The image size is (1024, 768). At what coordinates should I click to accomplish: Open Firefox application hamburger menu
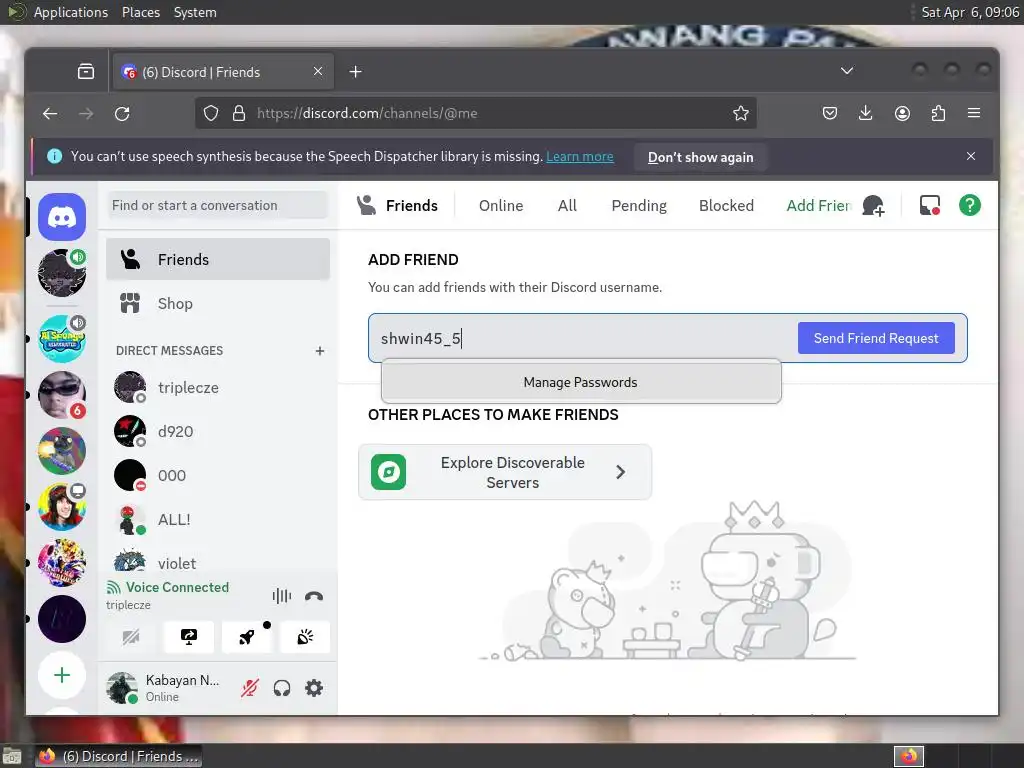pyautogui.click(x=974, y=114)
